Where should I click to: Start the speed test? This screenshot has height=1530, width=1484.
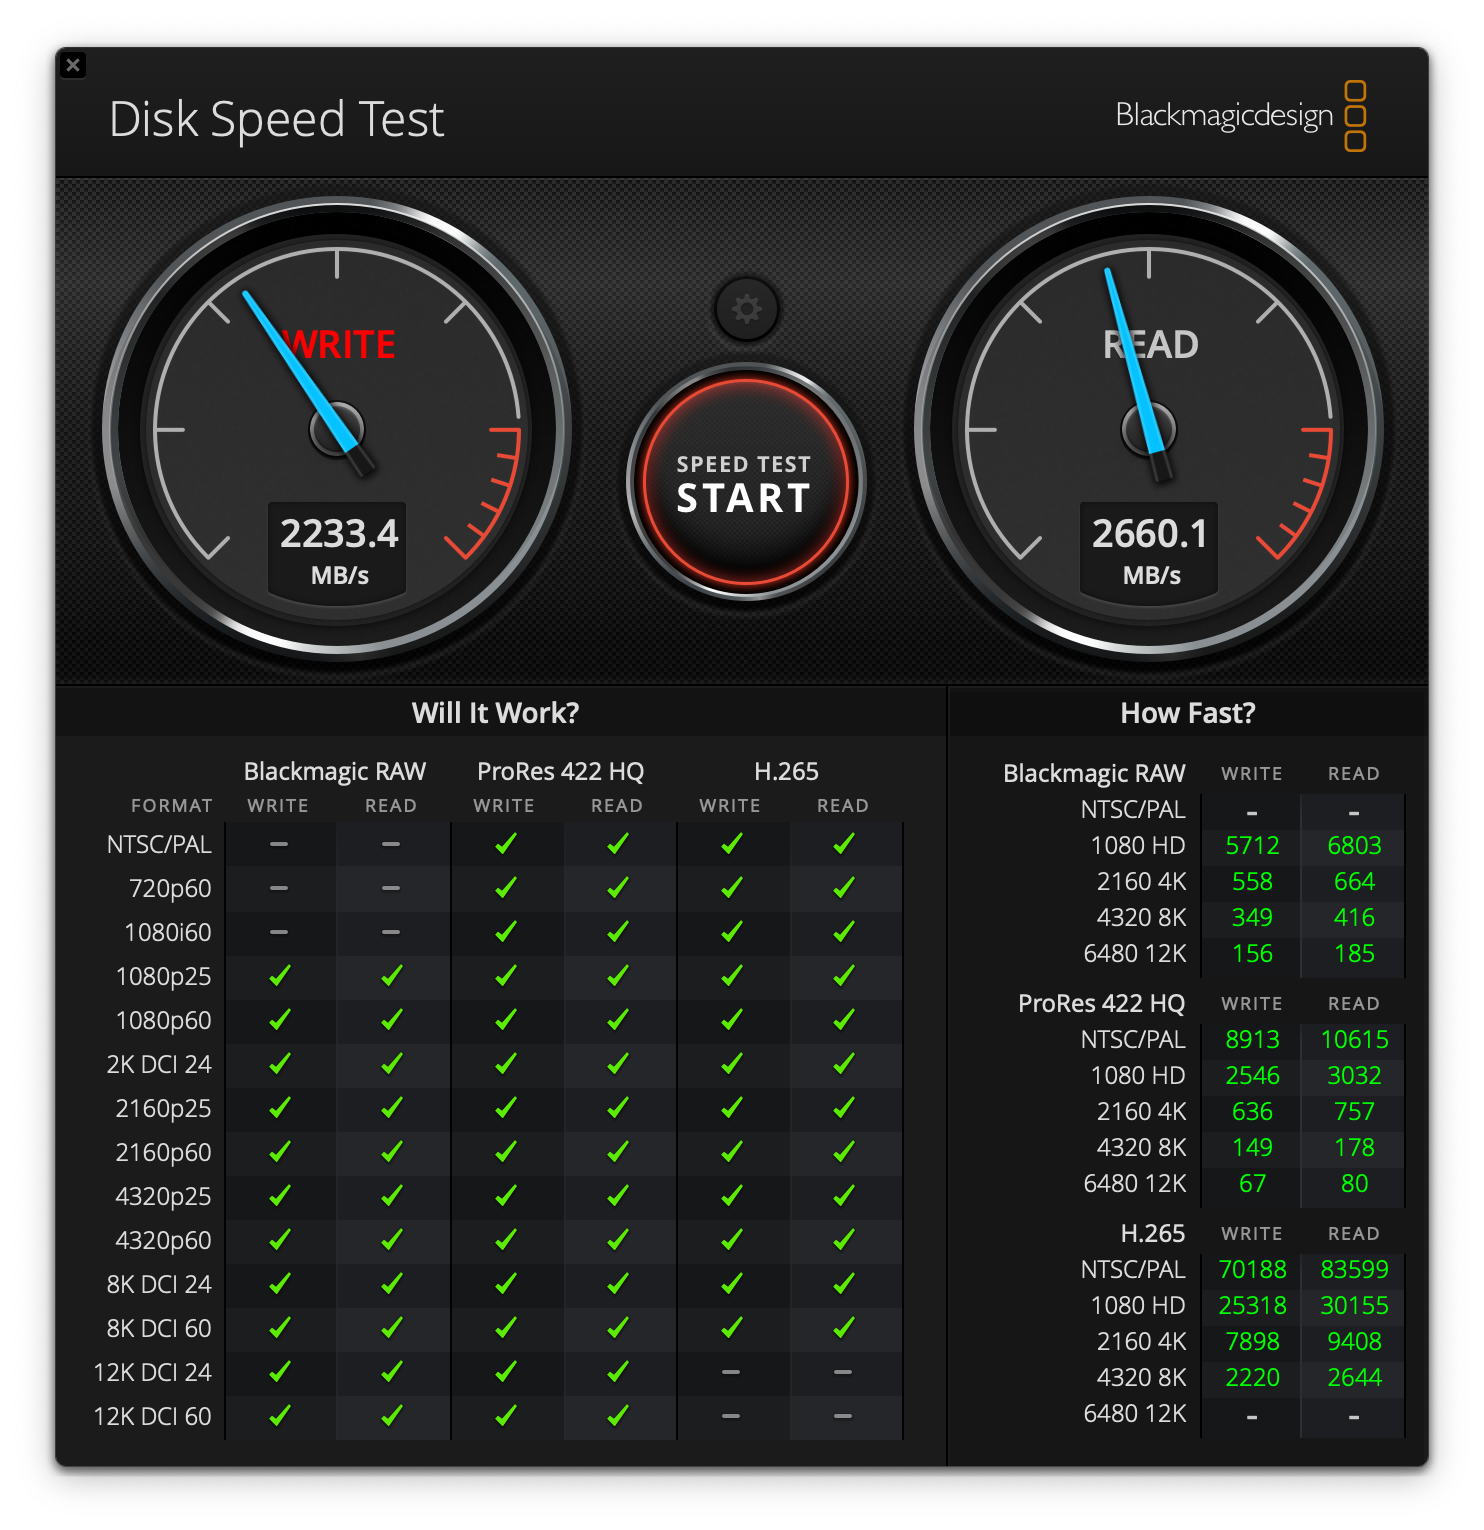[x=745, y=483]
